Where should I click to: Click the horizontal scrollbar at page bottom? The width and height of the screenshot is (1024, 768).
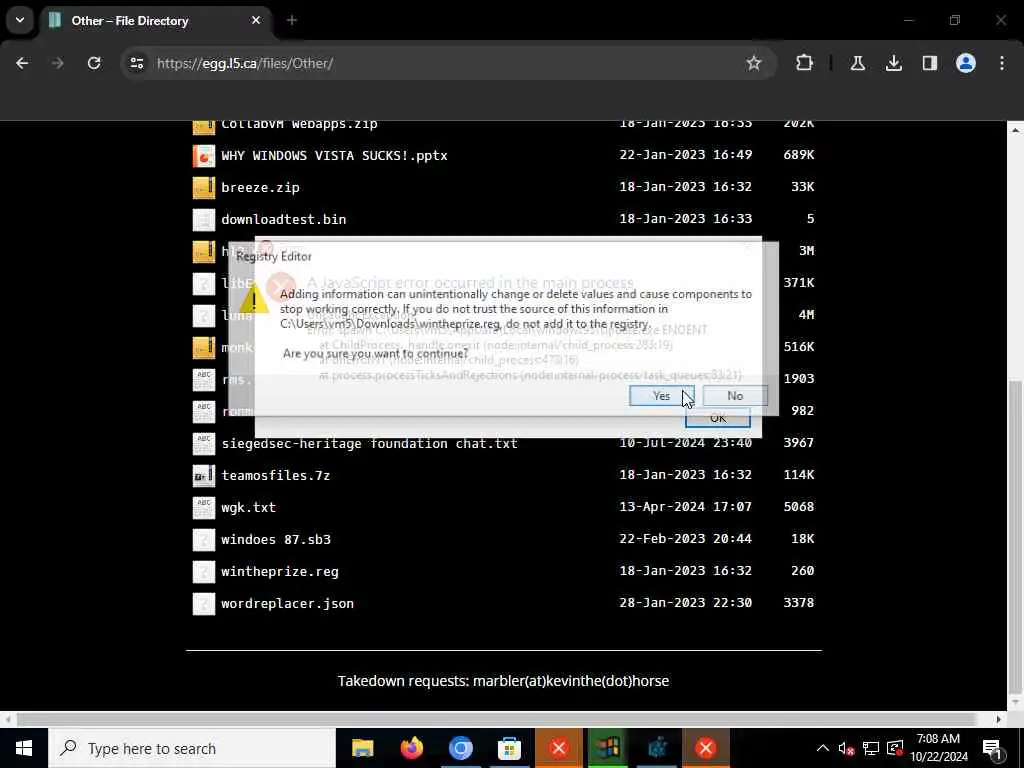(x=496, y=719)
